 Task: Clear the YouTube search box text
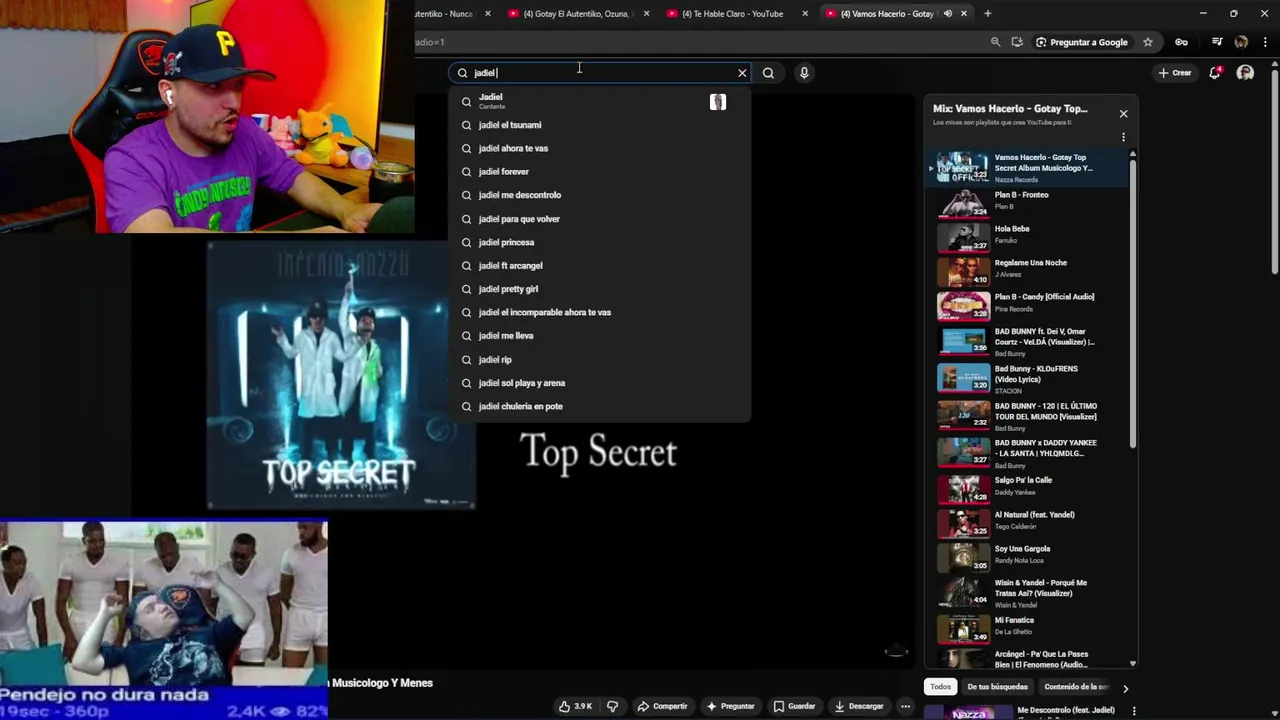click(x=742, y=73)
